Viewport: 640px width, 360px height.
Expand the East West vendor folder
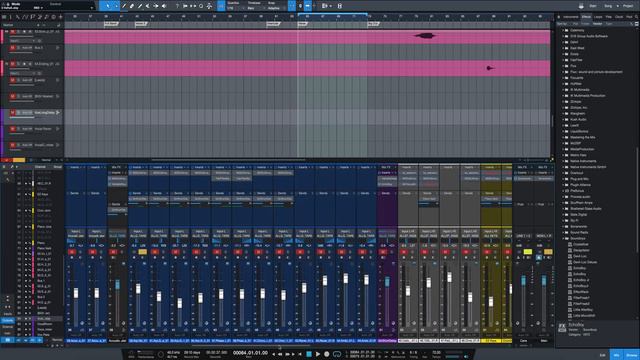(563, 48)
